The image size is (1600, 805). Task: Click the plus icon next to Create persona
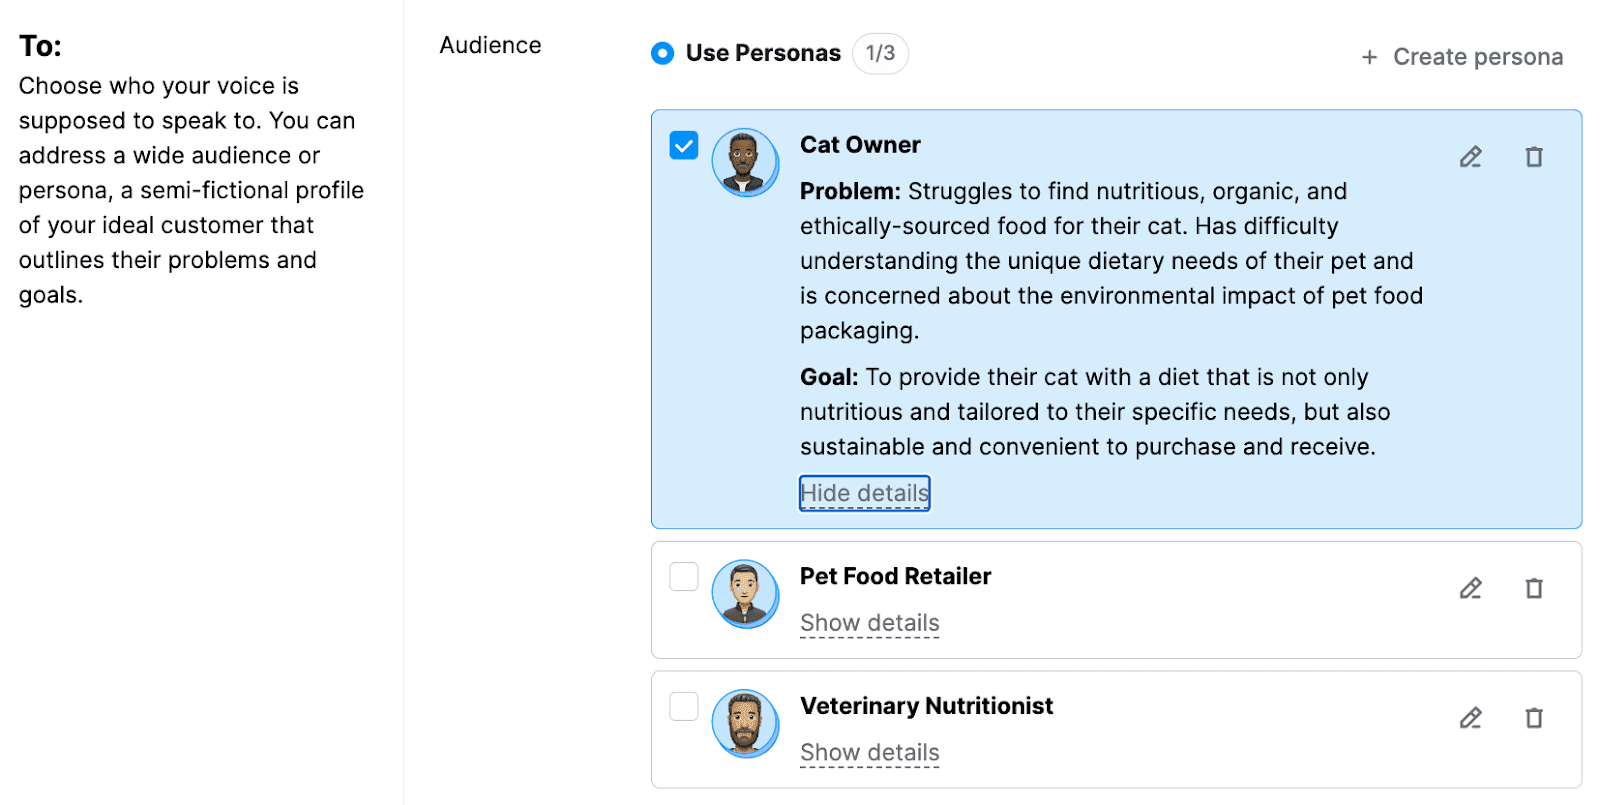tap(1368, 57)
